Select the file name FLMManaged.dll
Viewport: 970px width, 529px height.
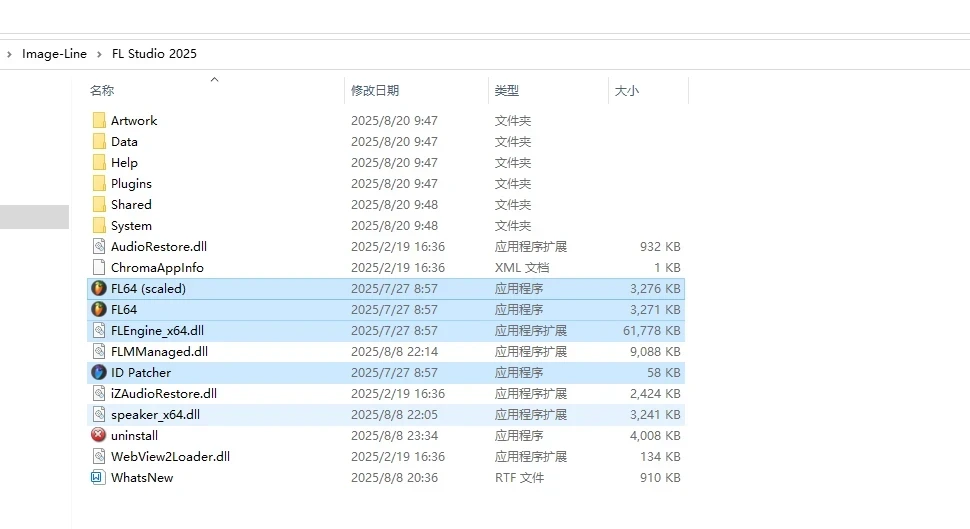coord(160,351)
